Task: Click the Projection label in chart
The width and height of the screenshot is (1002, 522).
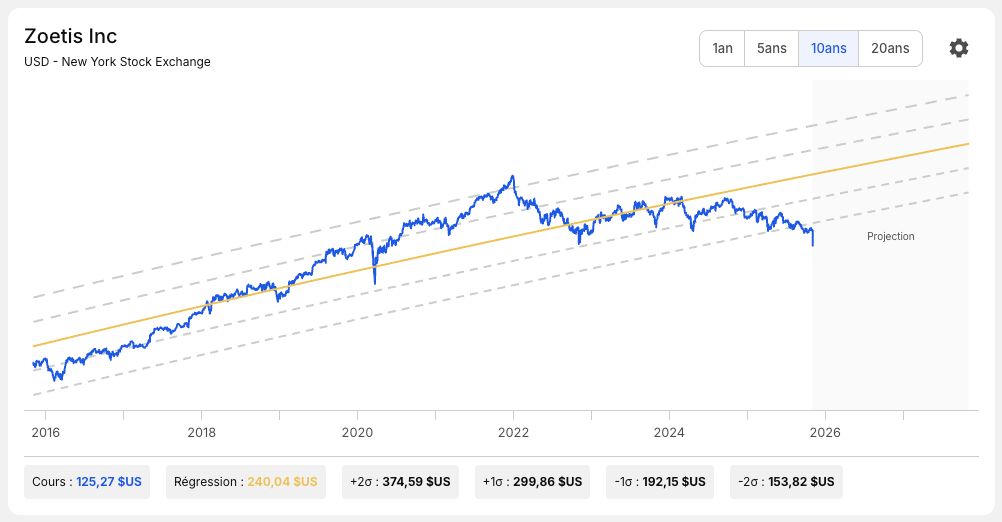Action: 890,236
